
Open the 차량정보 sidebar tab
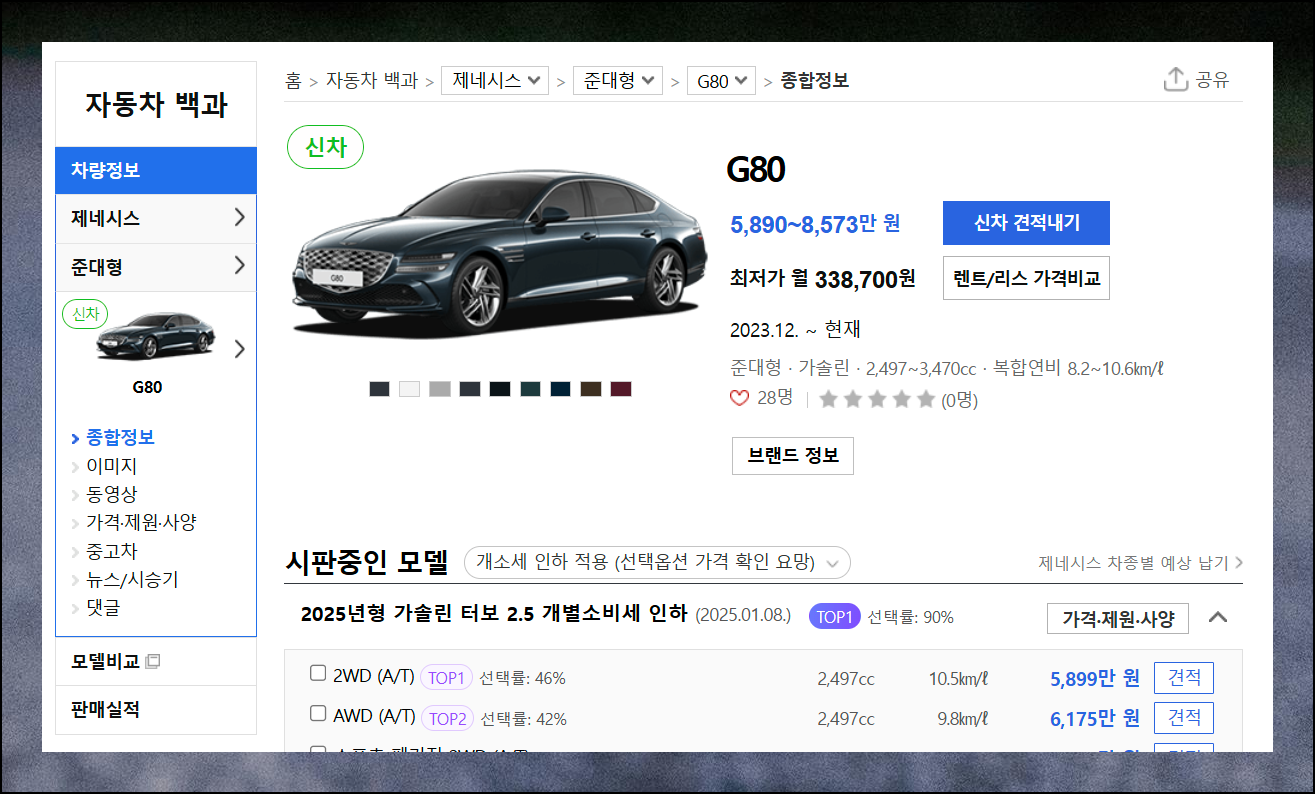[156, 170]
